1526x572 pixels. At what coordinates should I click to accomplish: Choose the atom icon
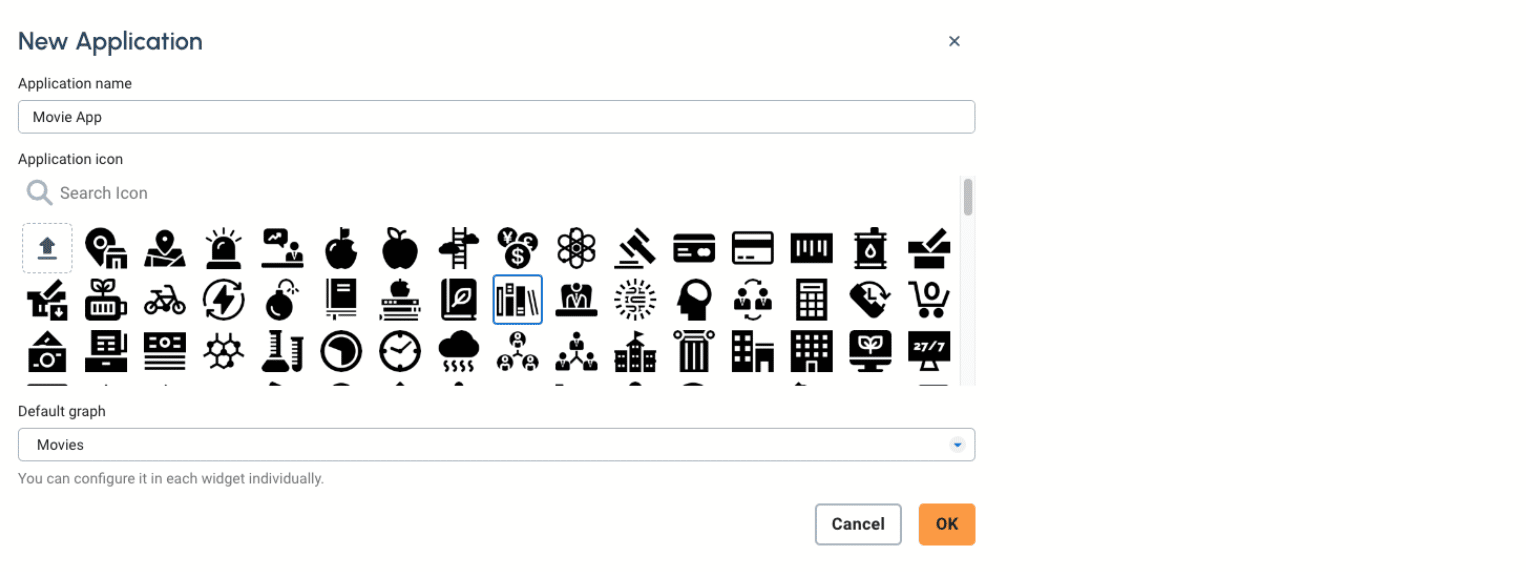click(576, 247)
